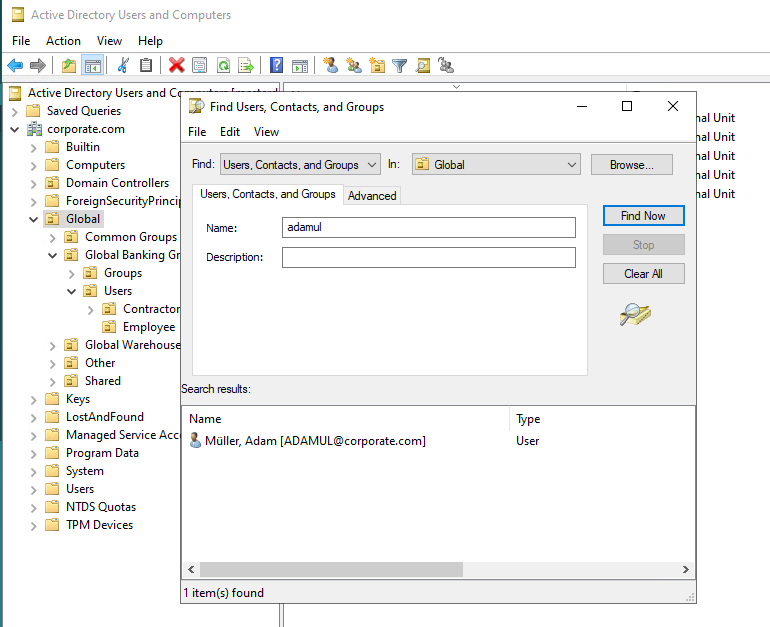The image size is (770, 627).
Task: Expand the Common Groups node
Action: click(53, 238)
